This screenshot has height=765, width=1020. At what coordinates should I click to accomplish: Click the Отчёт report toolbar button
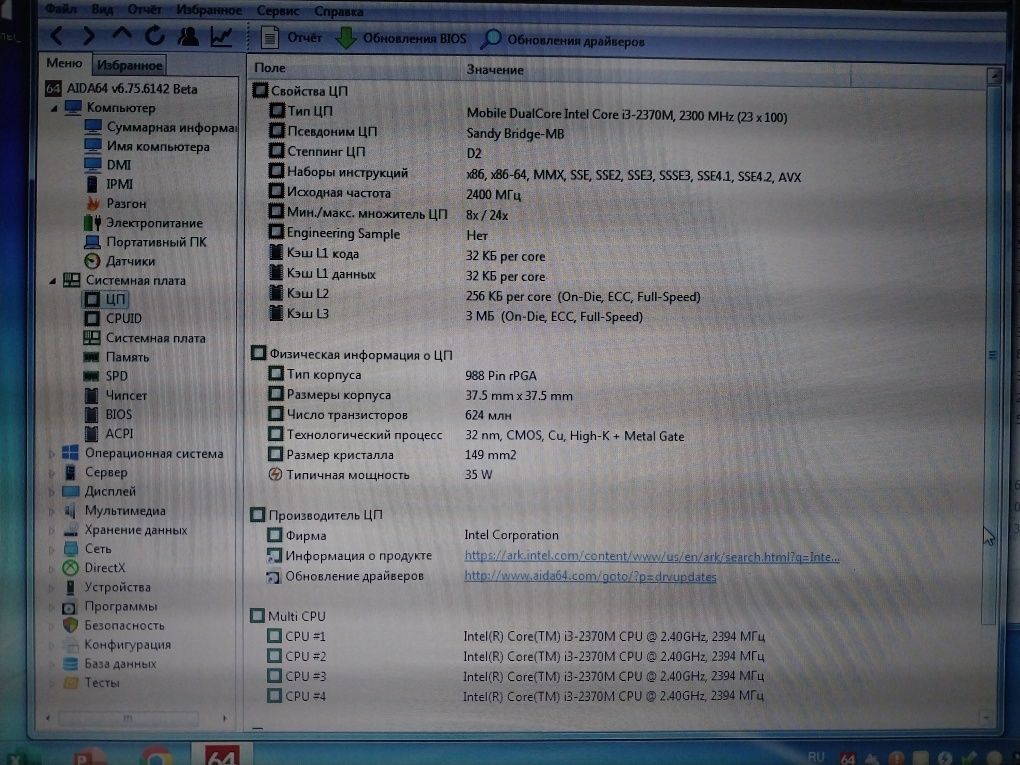(291, 38)
